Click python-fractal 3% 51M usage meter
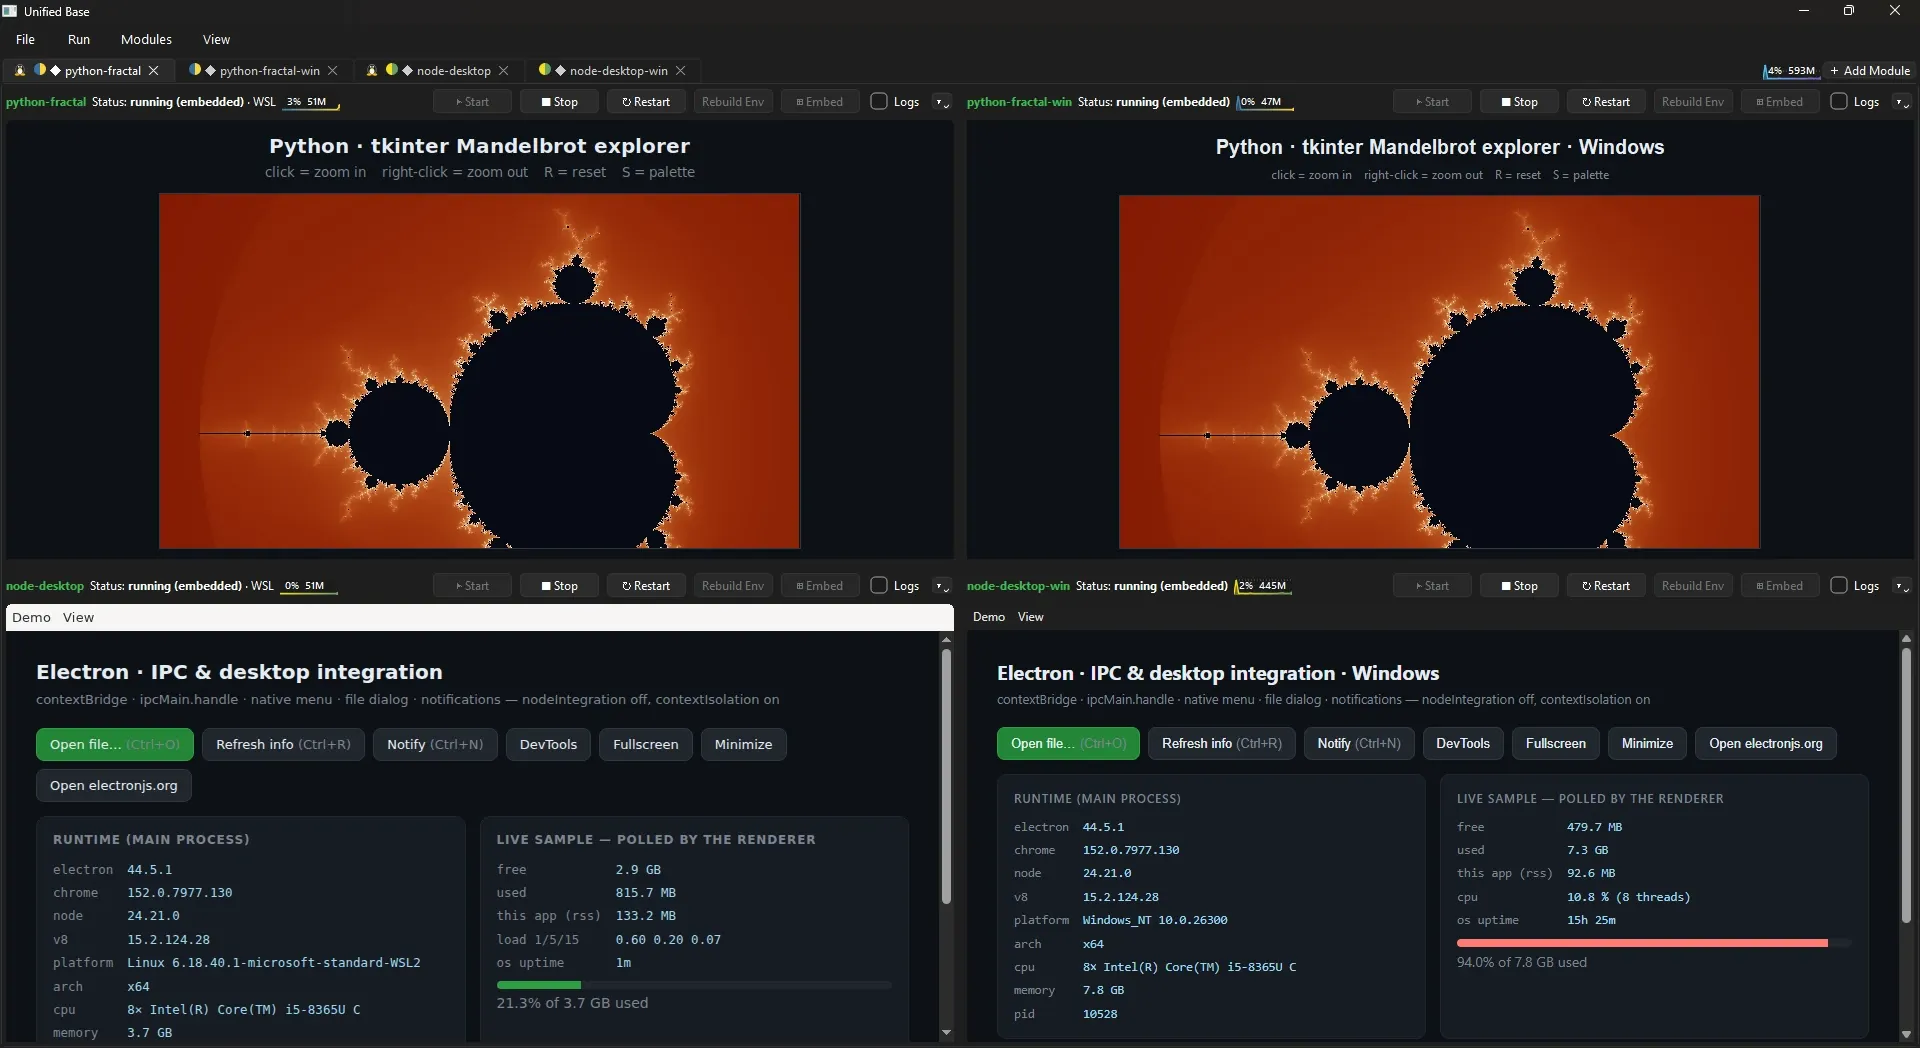1920x1048 pixels. click(x=309, y=102)
